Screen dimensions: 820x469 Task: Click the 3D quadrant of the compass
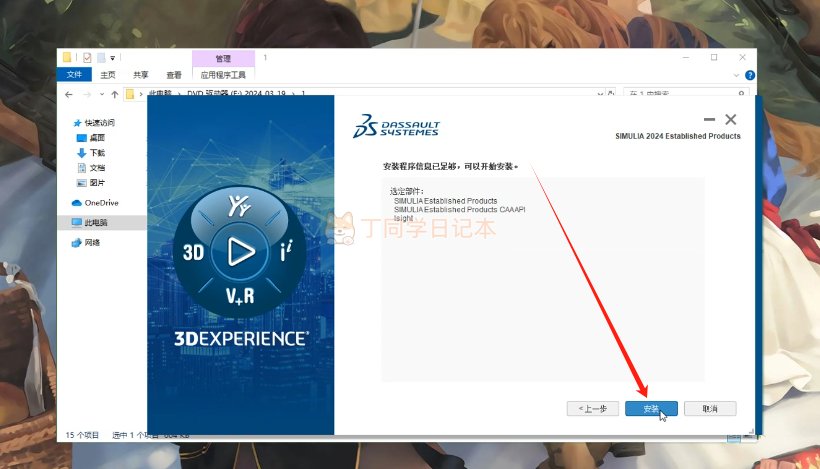click(193, 253)
